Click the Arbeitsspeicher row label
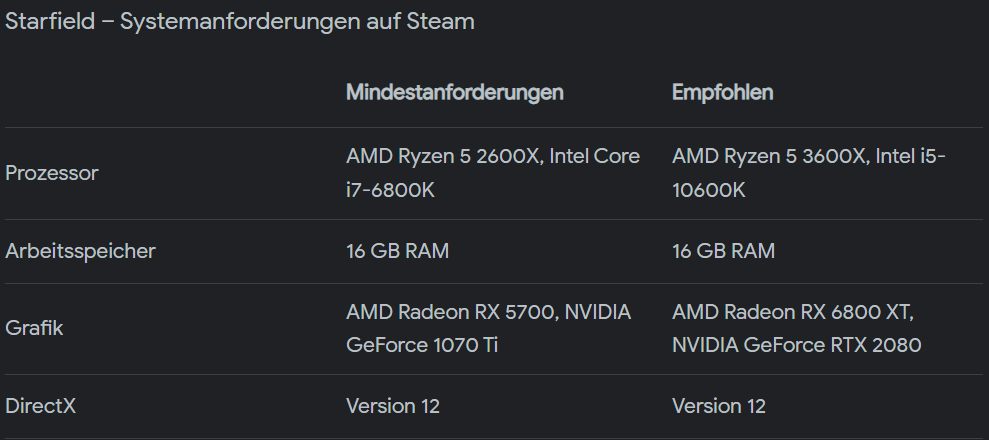This screenshot has width=989, height=440. (x=80, y=252)
